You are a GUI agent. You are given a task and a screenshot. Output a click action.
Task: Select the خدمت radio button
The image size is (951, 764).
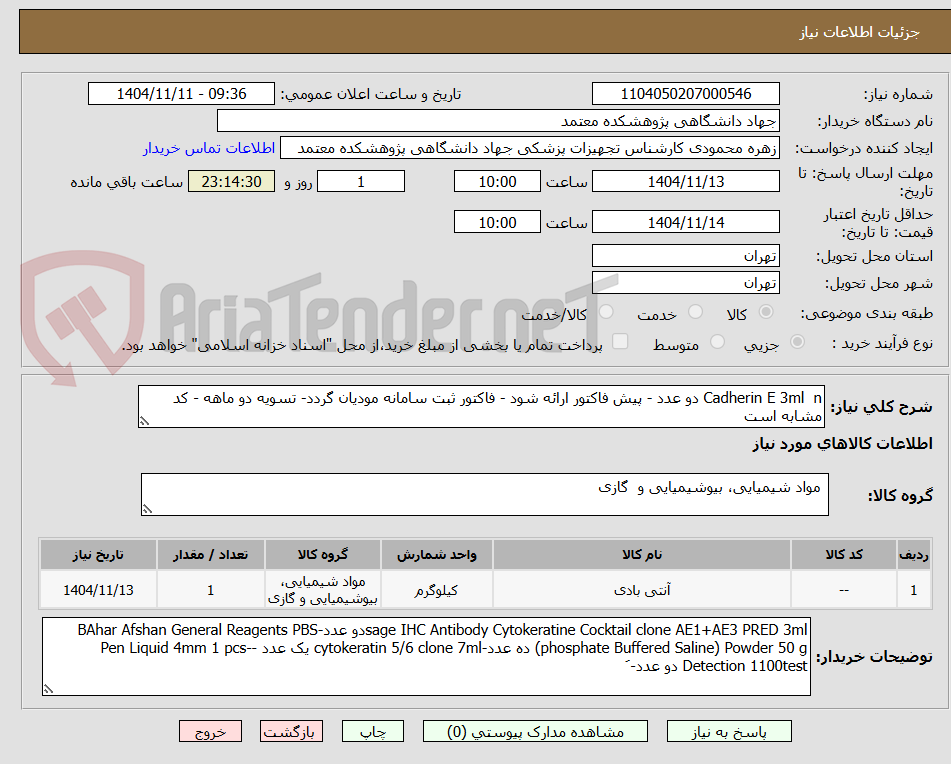coord(695,312)
